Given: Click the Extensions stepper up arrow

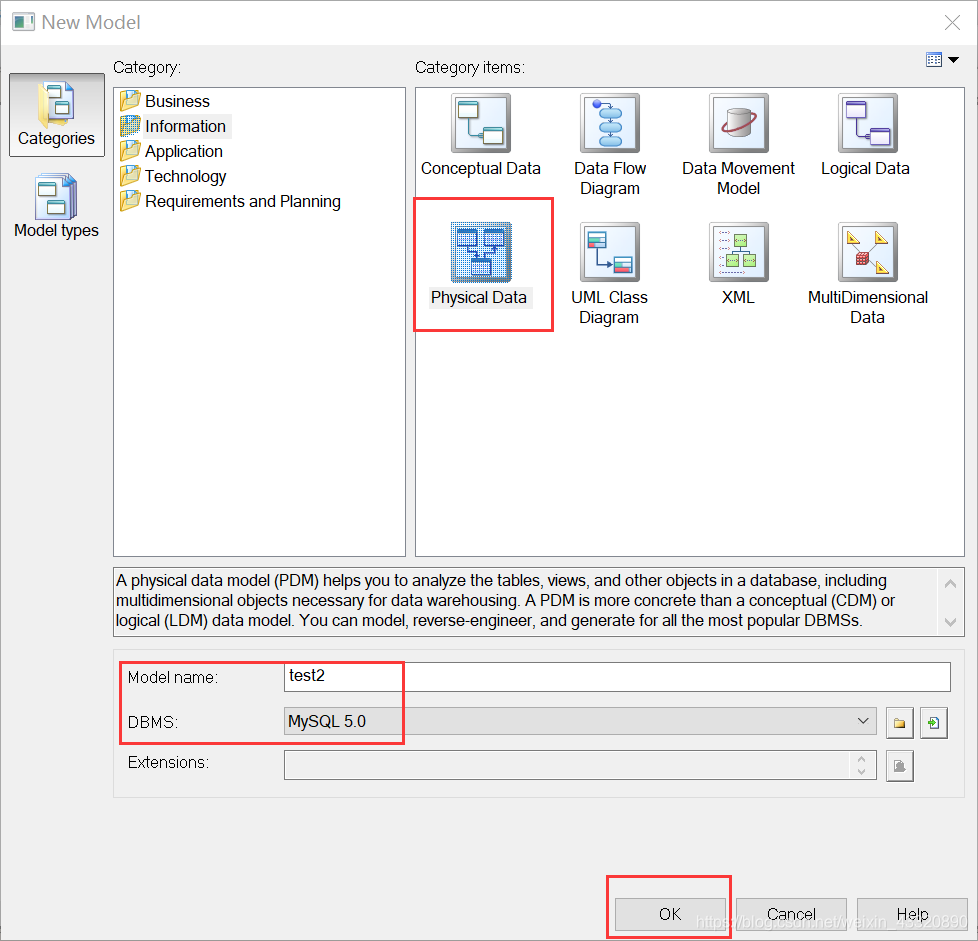Looking at the screenshot, I should coord(861,759).
